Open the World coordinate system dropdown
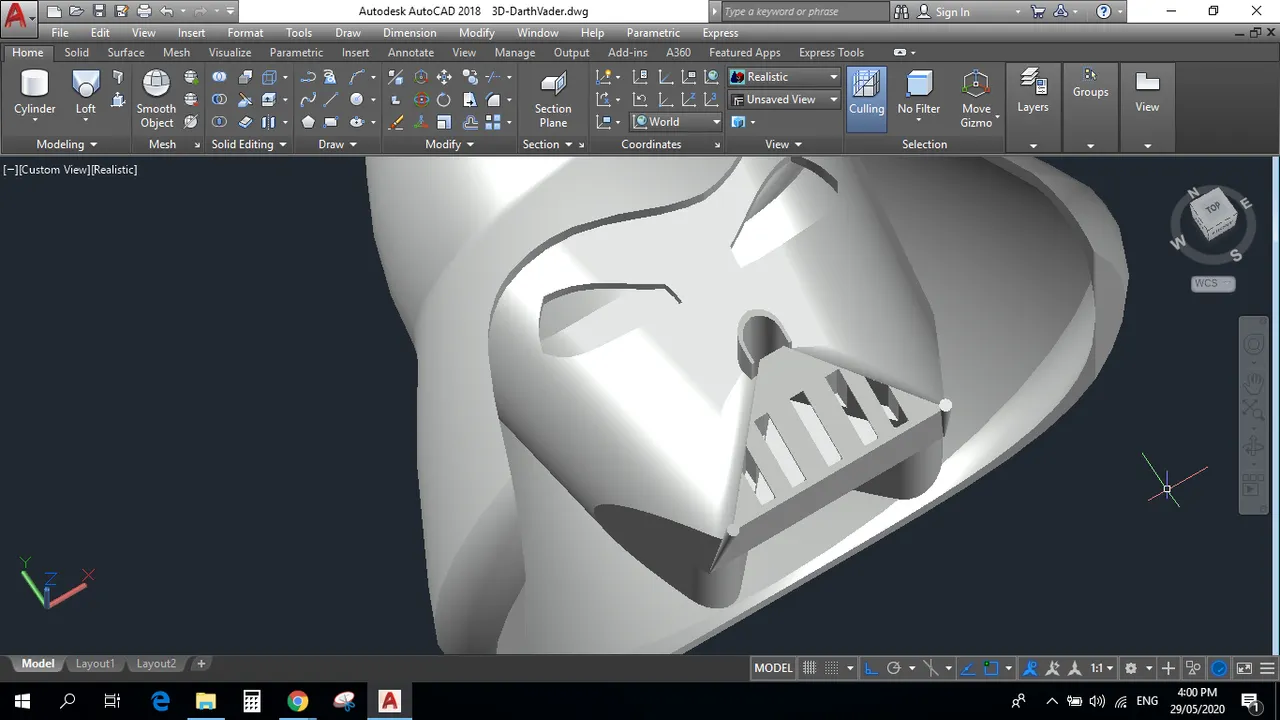 [676, 122]
